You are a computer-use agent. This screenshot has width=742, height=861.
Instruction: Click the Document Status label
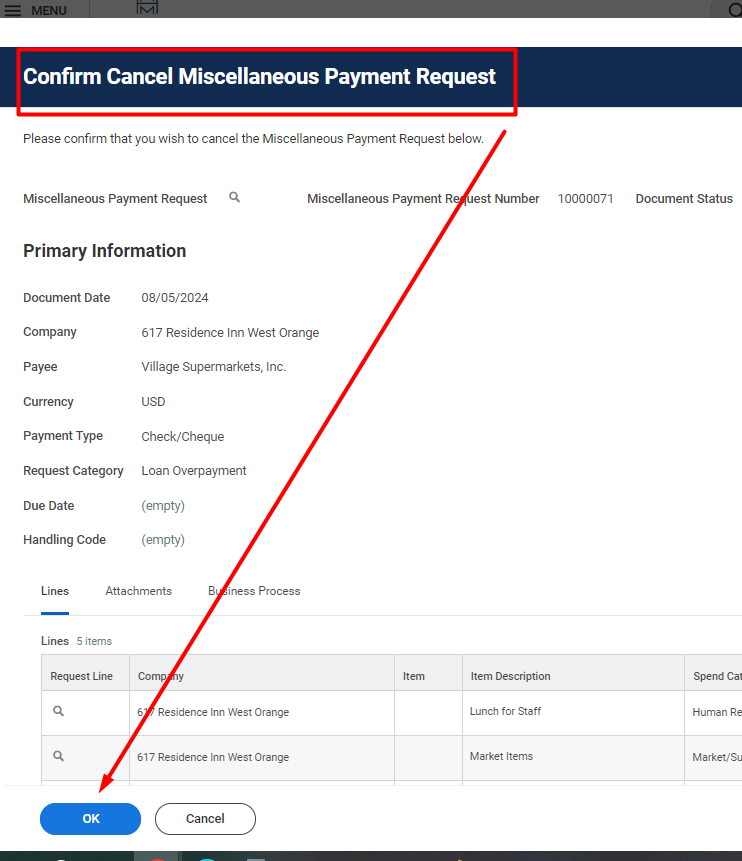[x=684, y=199]
